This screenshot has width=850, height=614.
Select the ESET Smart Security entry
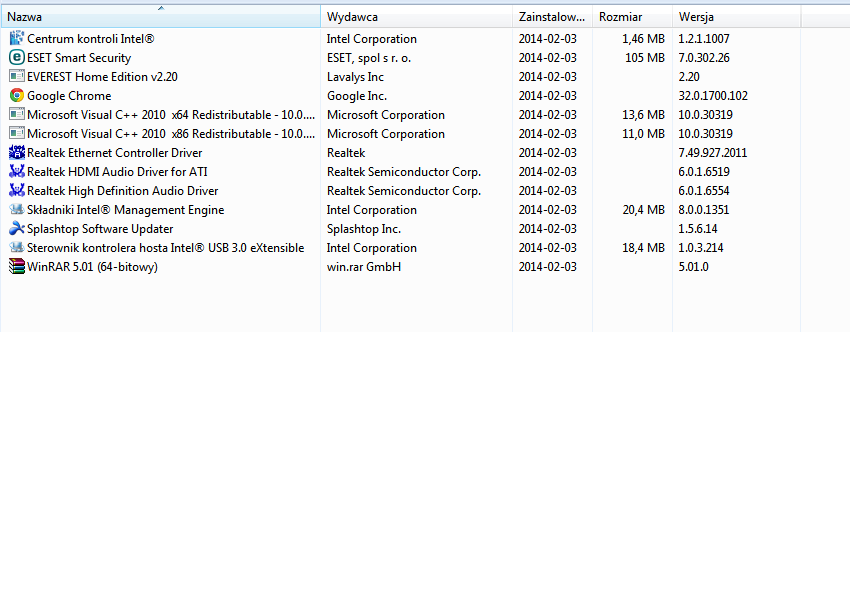click(x=79, y=58)
